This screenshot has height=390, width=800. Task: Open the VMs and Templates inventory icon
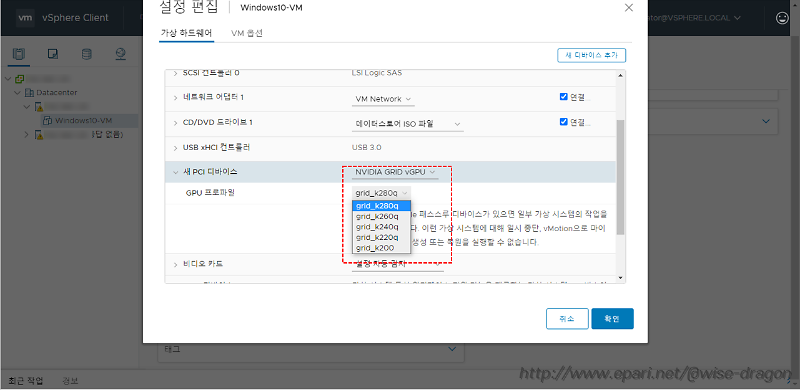53,54
